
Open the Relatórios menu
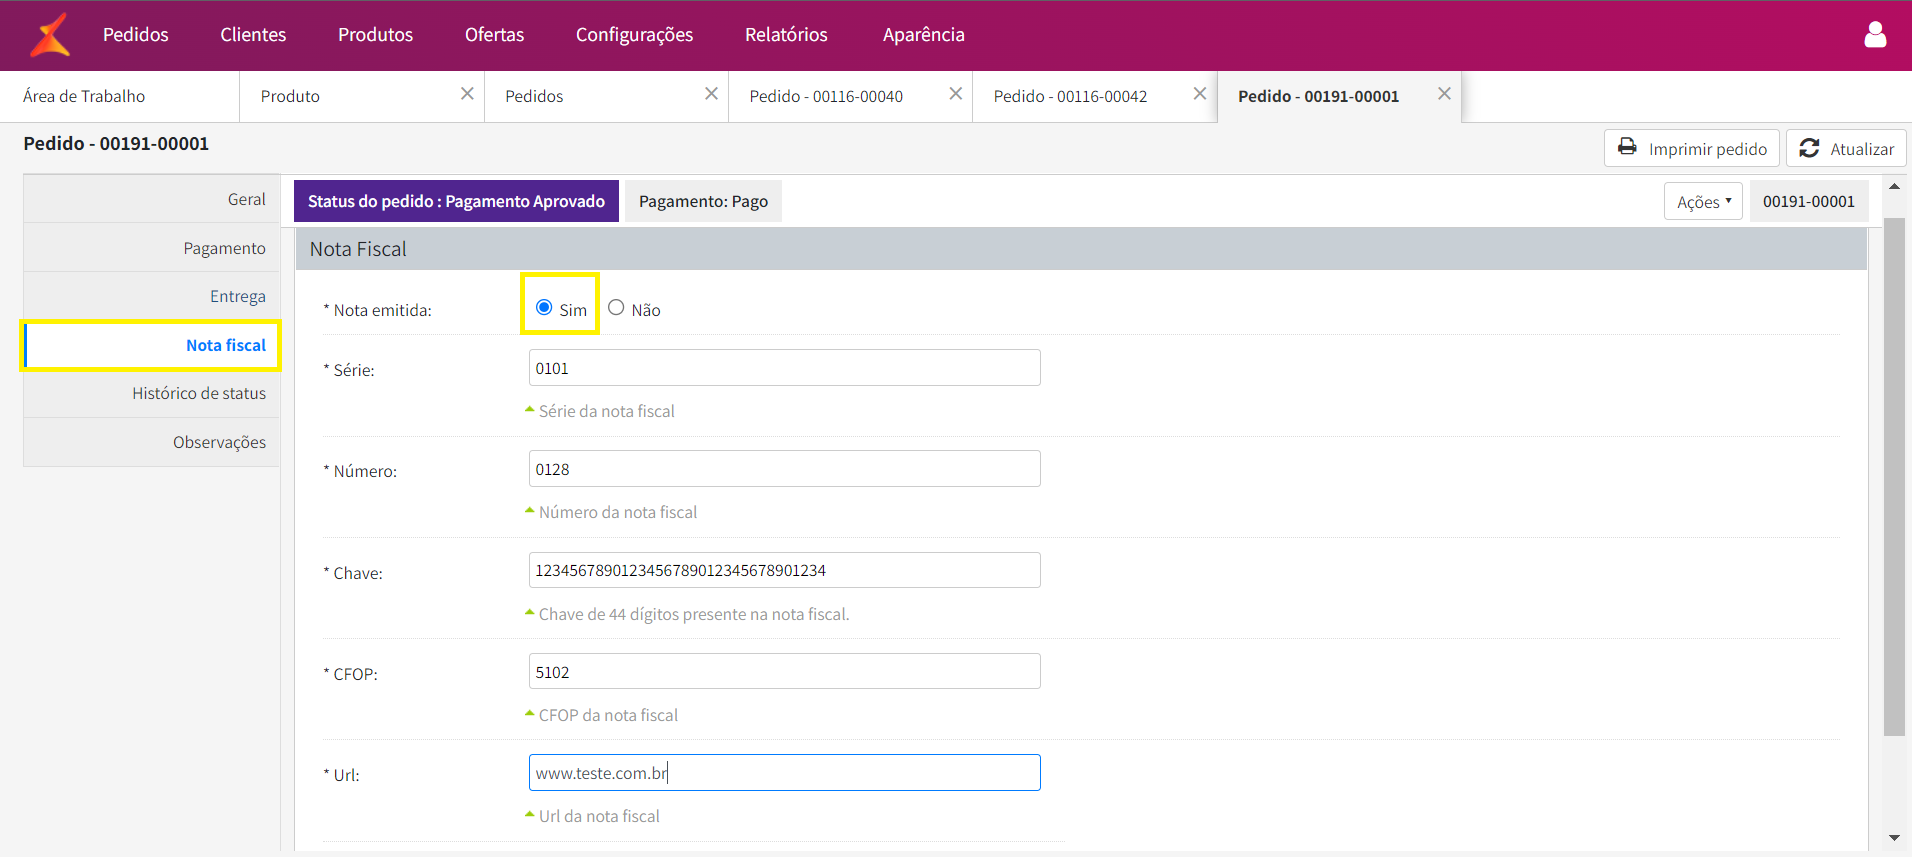pyautogui.click(x=786, y=35)
